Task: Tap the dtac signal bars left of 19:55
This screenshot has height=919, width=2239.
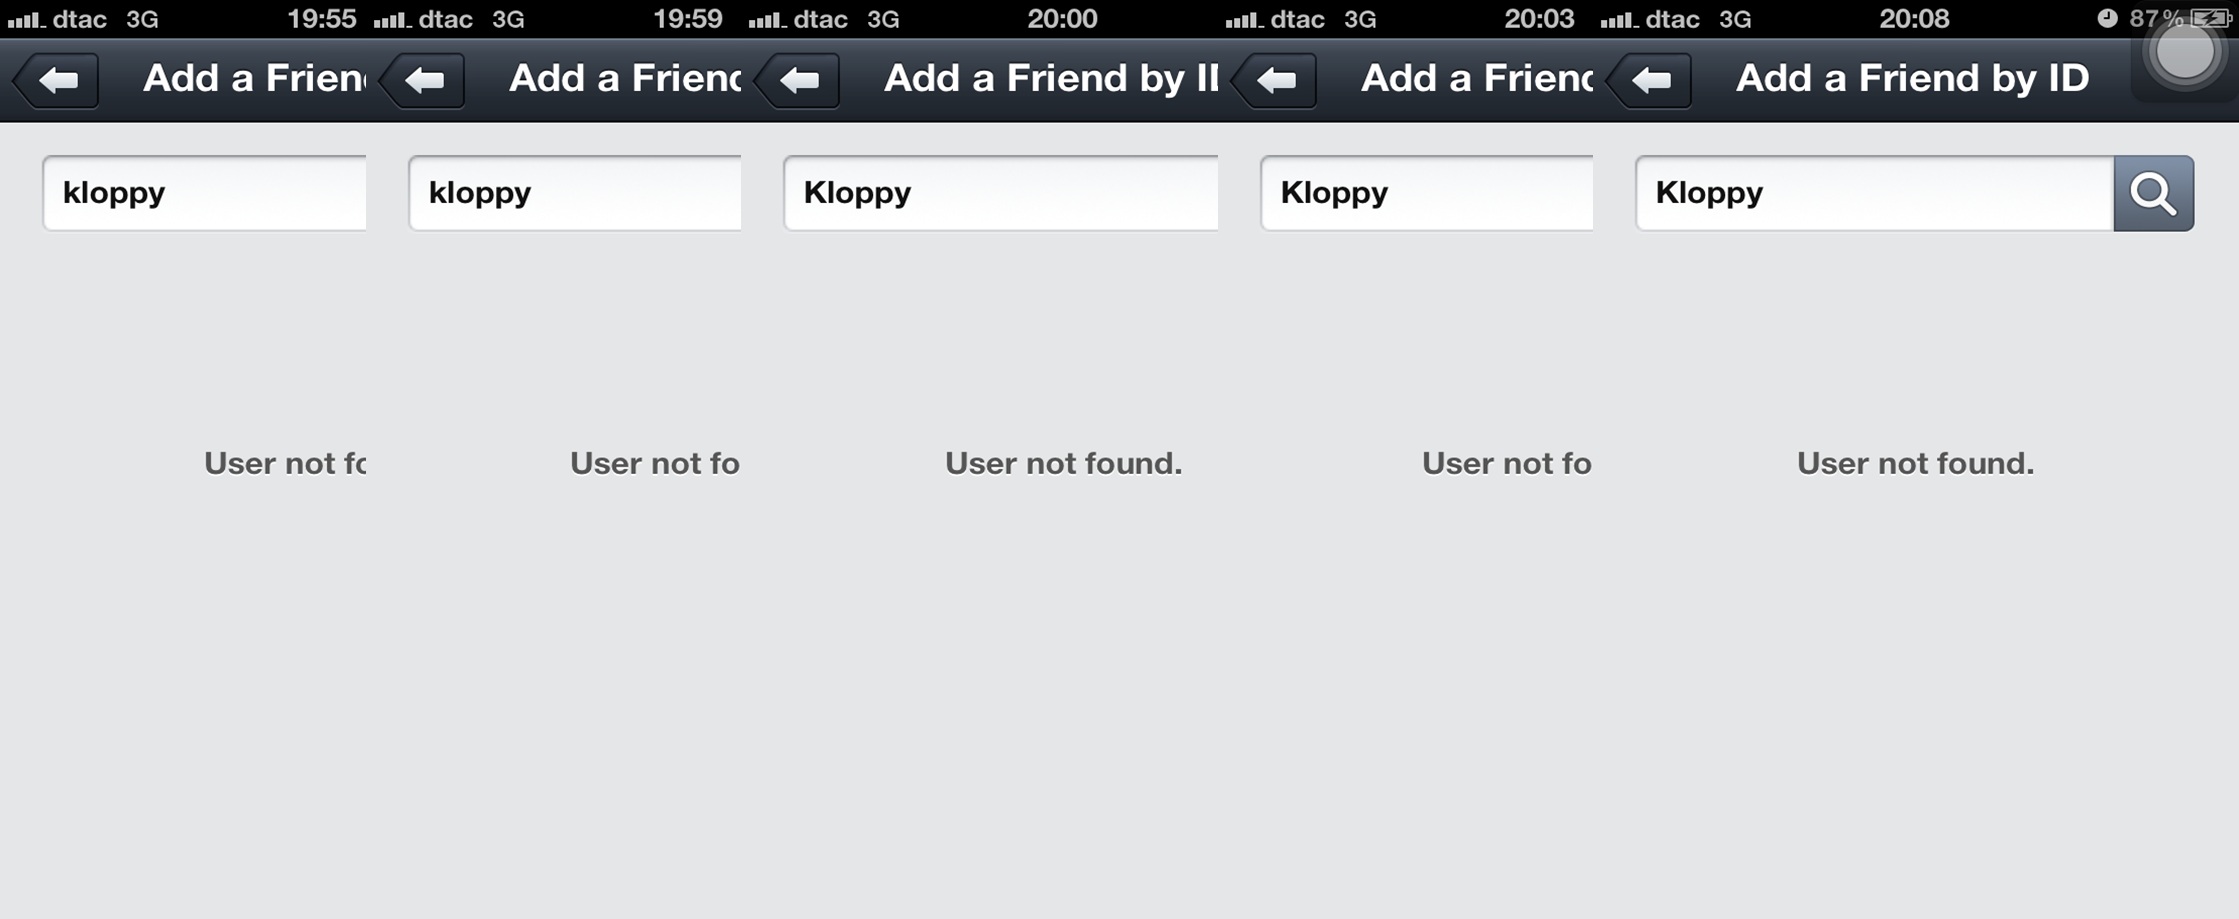Action: [25, 19]
